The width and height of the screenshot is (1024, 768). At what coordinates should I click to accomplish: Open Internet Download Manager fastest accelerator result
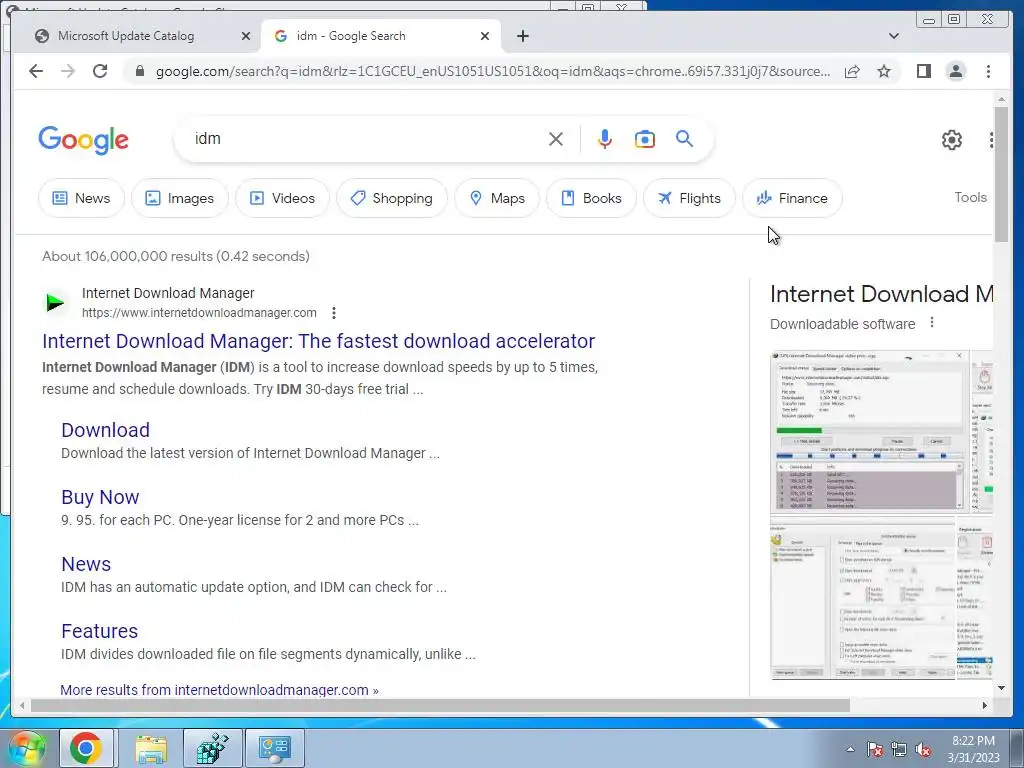(x=318, y=341)
